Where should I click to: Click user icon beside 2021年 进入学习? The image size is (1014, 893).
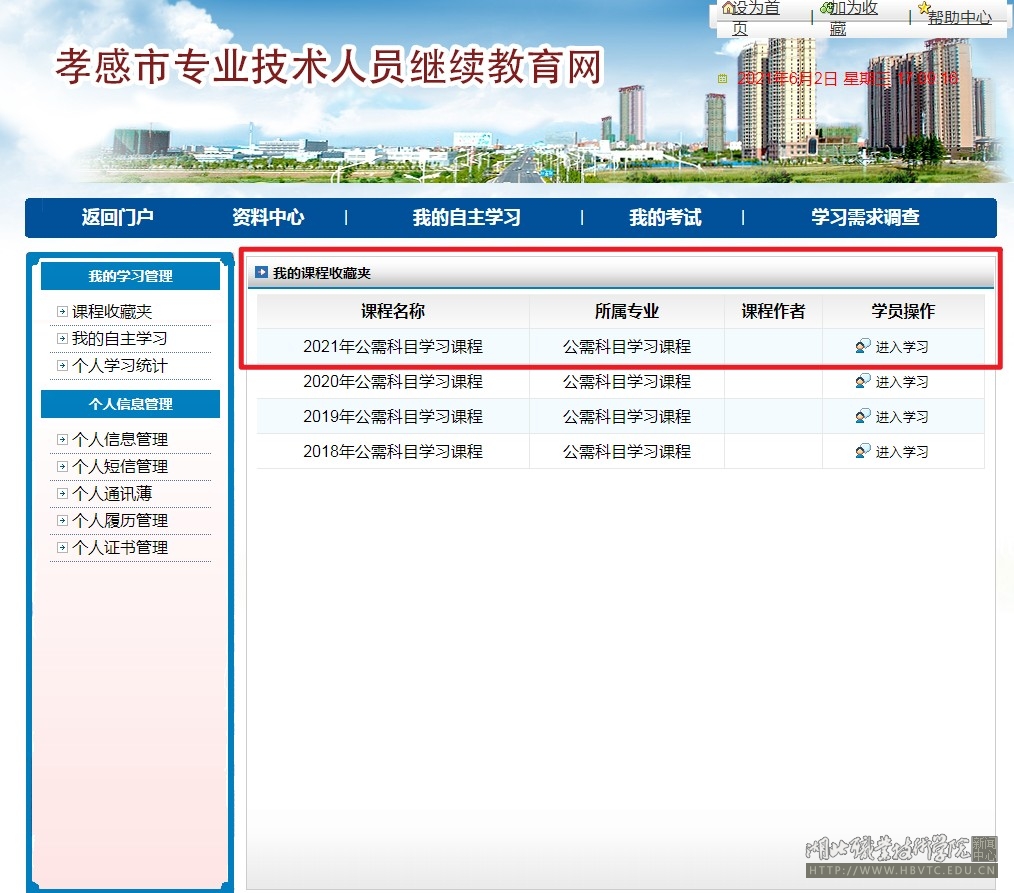click(x=863, y=347)
